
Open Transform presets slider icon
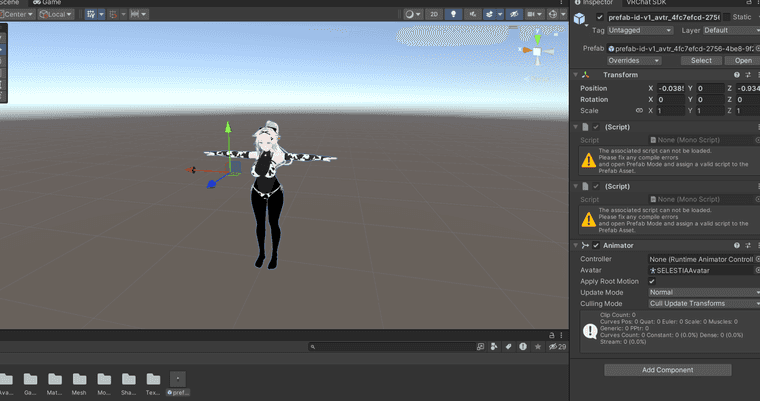click(748, 75)
